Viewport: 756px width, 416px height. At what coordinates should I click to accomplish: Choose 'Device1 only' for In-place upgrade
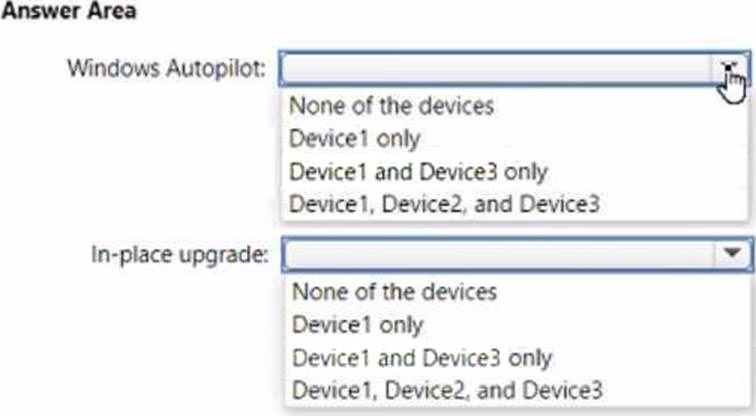click(x=357, y=325)
